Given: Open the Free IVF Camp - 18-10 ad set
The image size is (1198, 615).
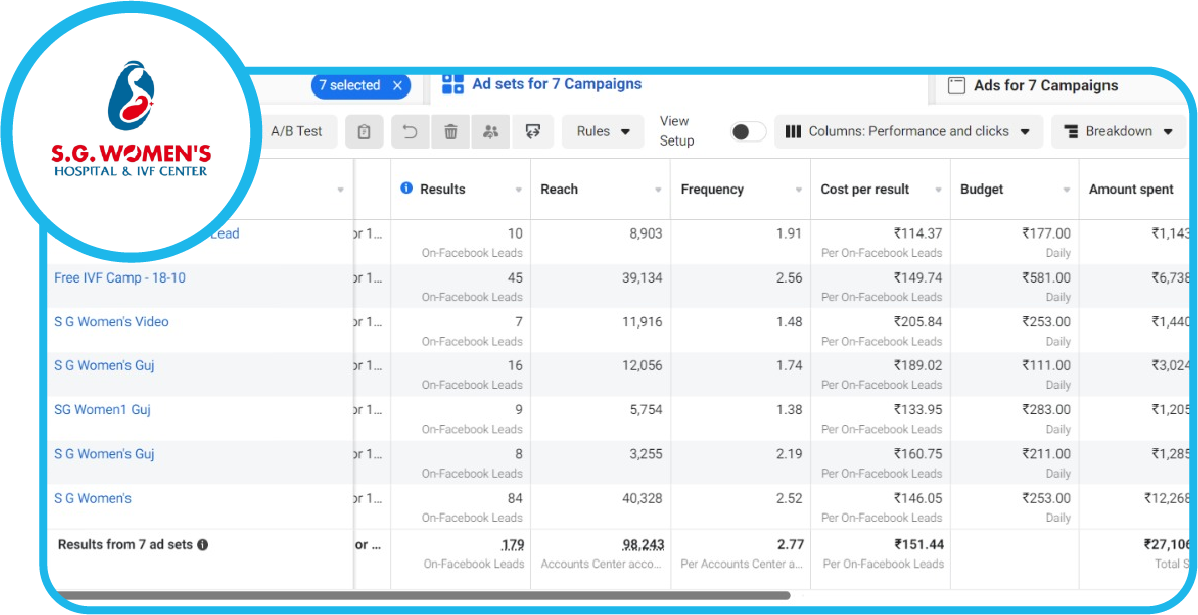Looking at the screenshot, I should 120,277.
